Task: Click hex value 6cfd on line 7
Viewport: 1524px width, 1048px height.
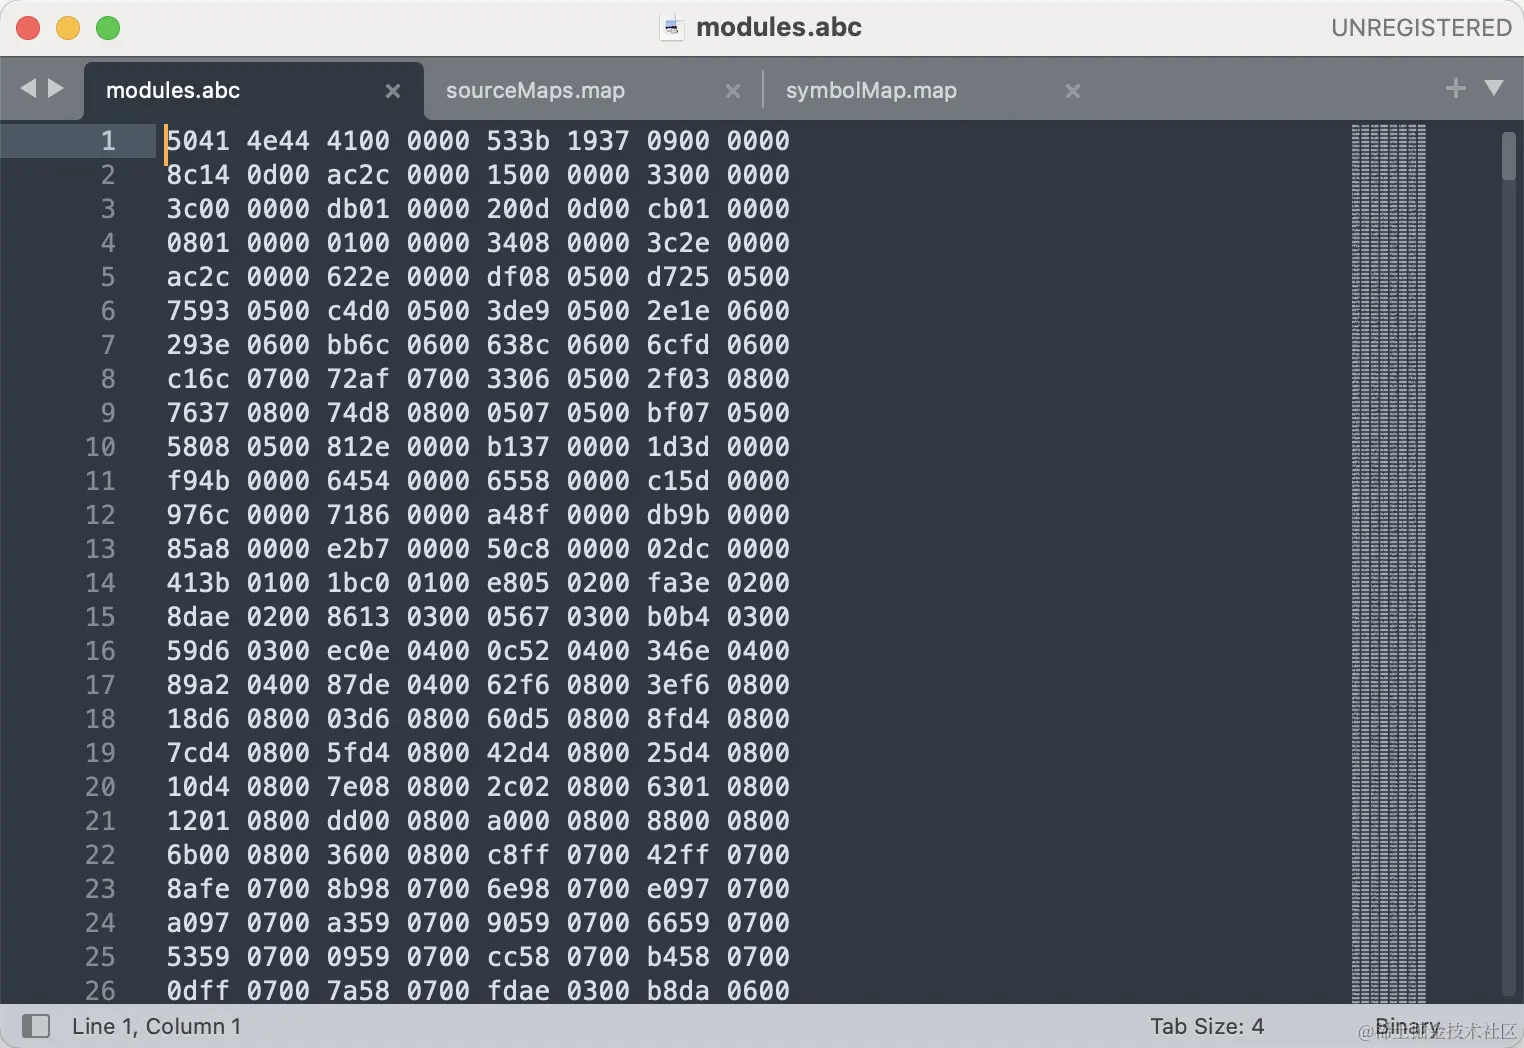Action: pos(678,345)
